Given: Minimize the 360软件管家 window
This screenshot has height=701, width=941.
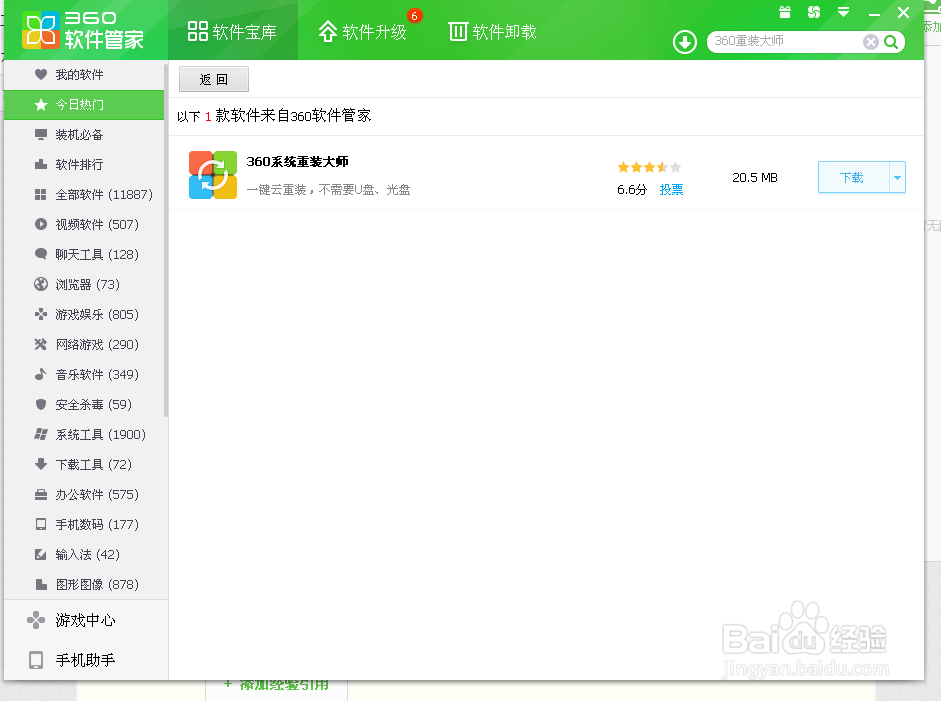Looking at the screenshot, I should coord(874,13).
